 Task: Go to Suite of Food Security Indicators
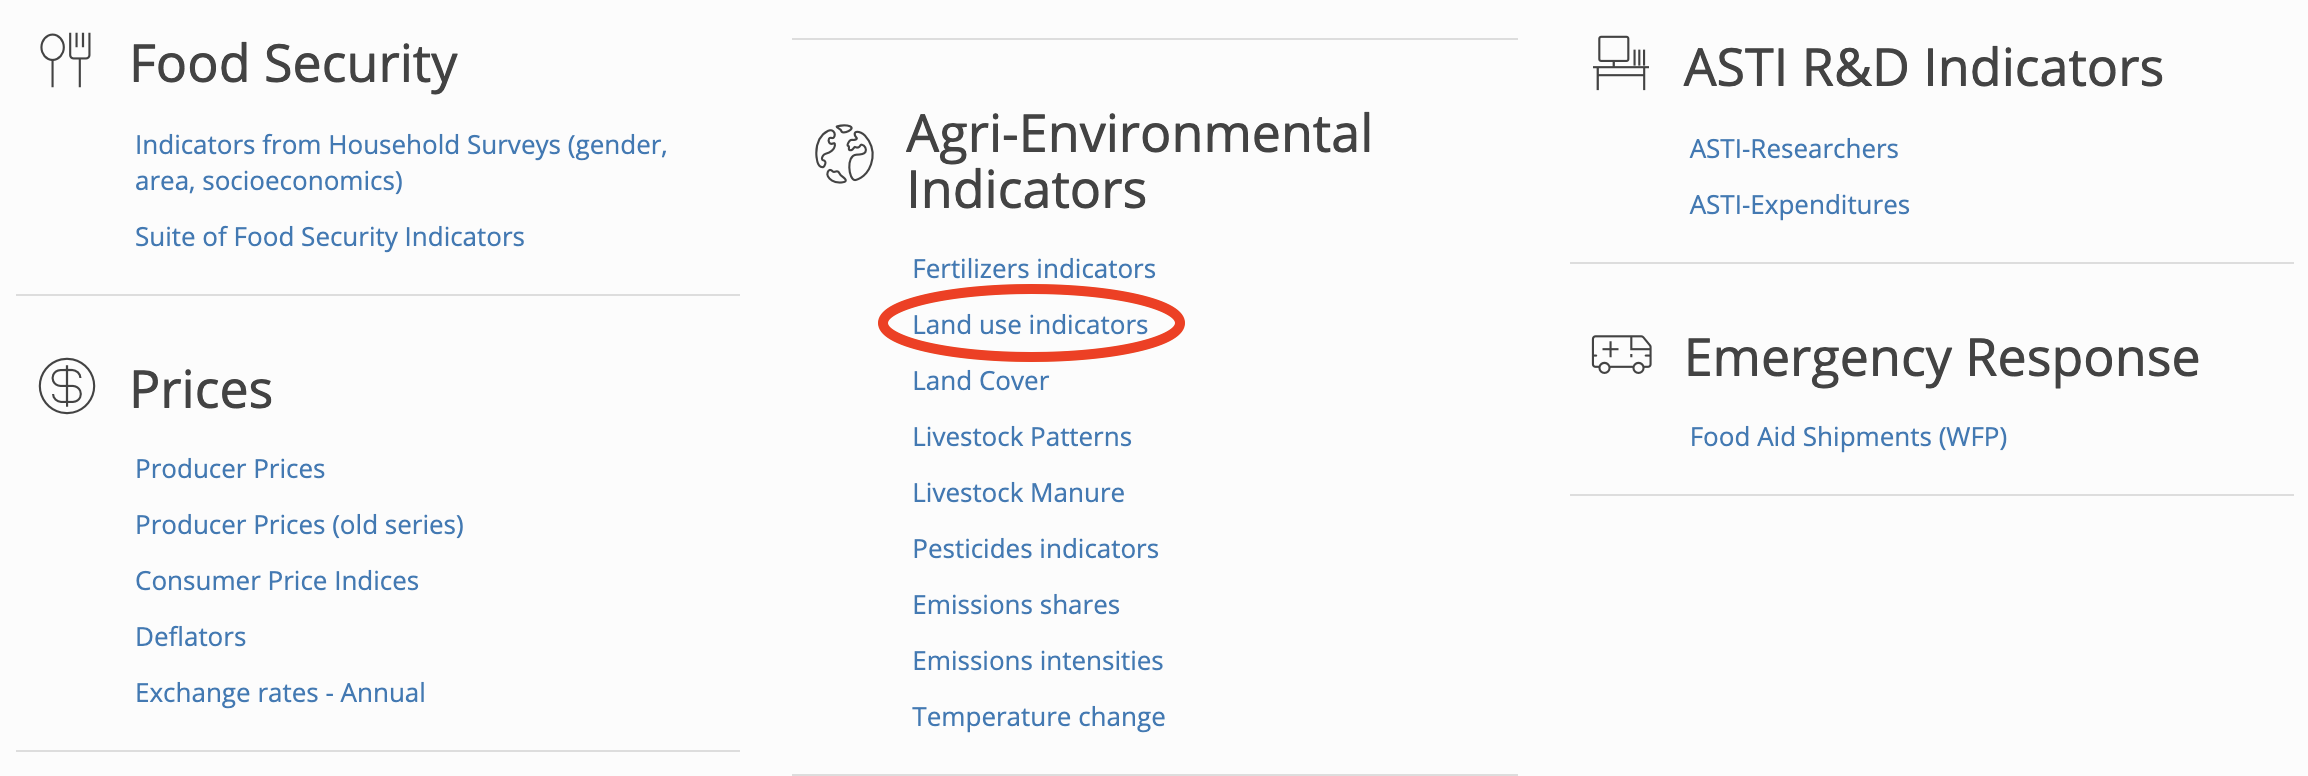[329, 237]
